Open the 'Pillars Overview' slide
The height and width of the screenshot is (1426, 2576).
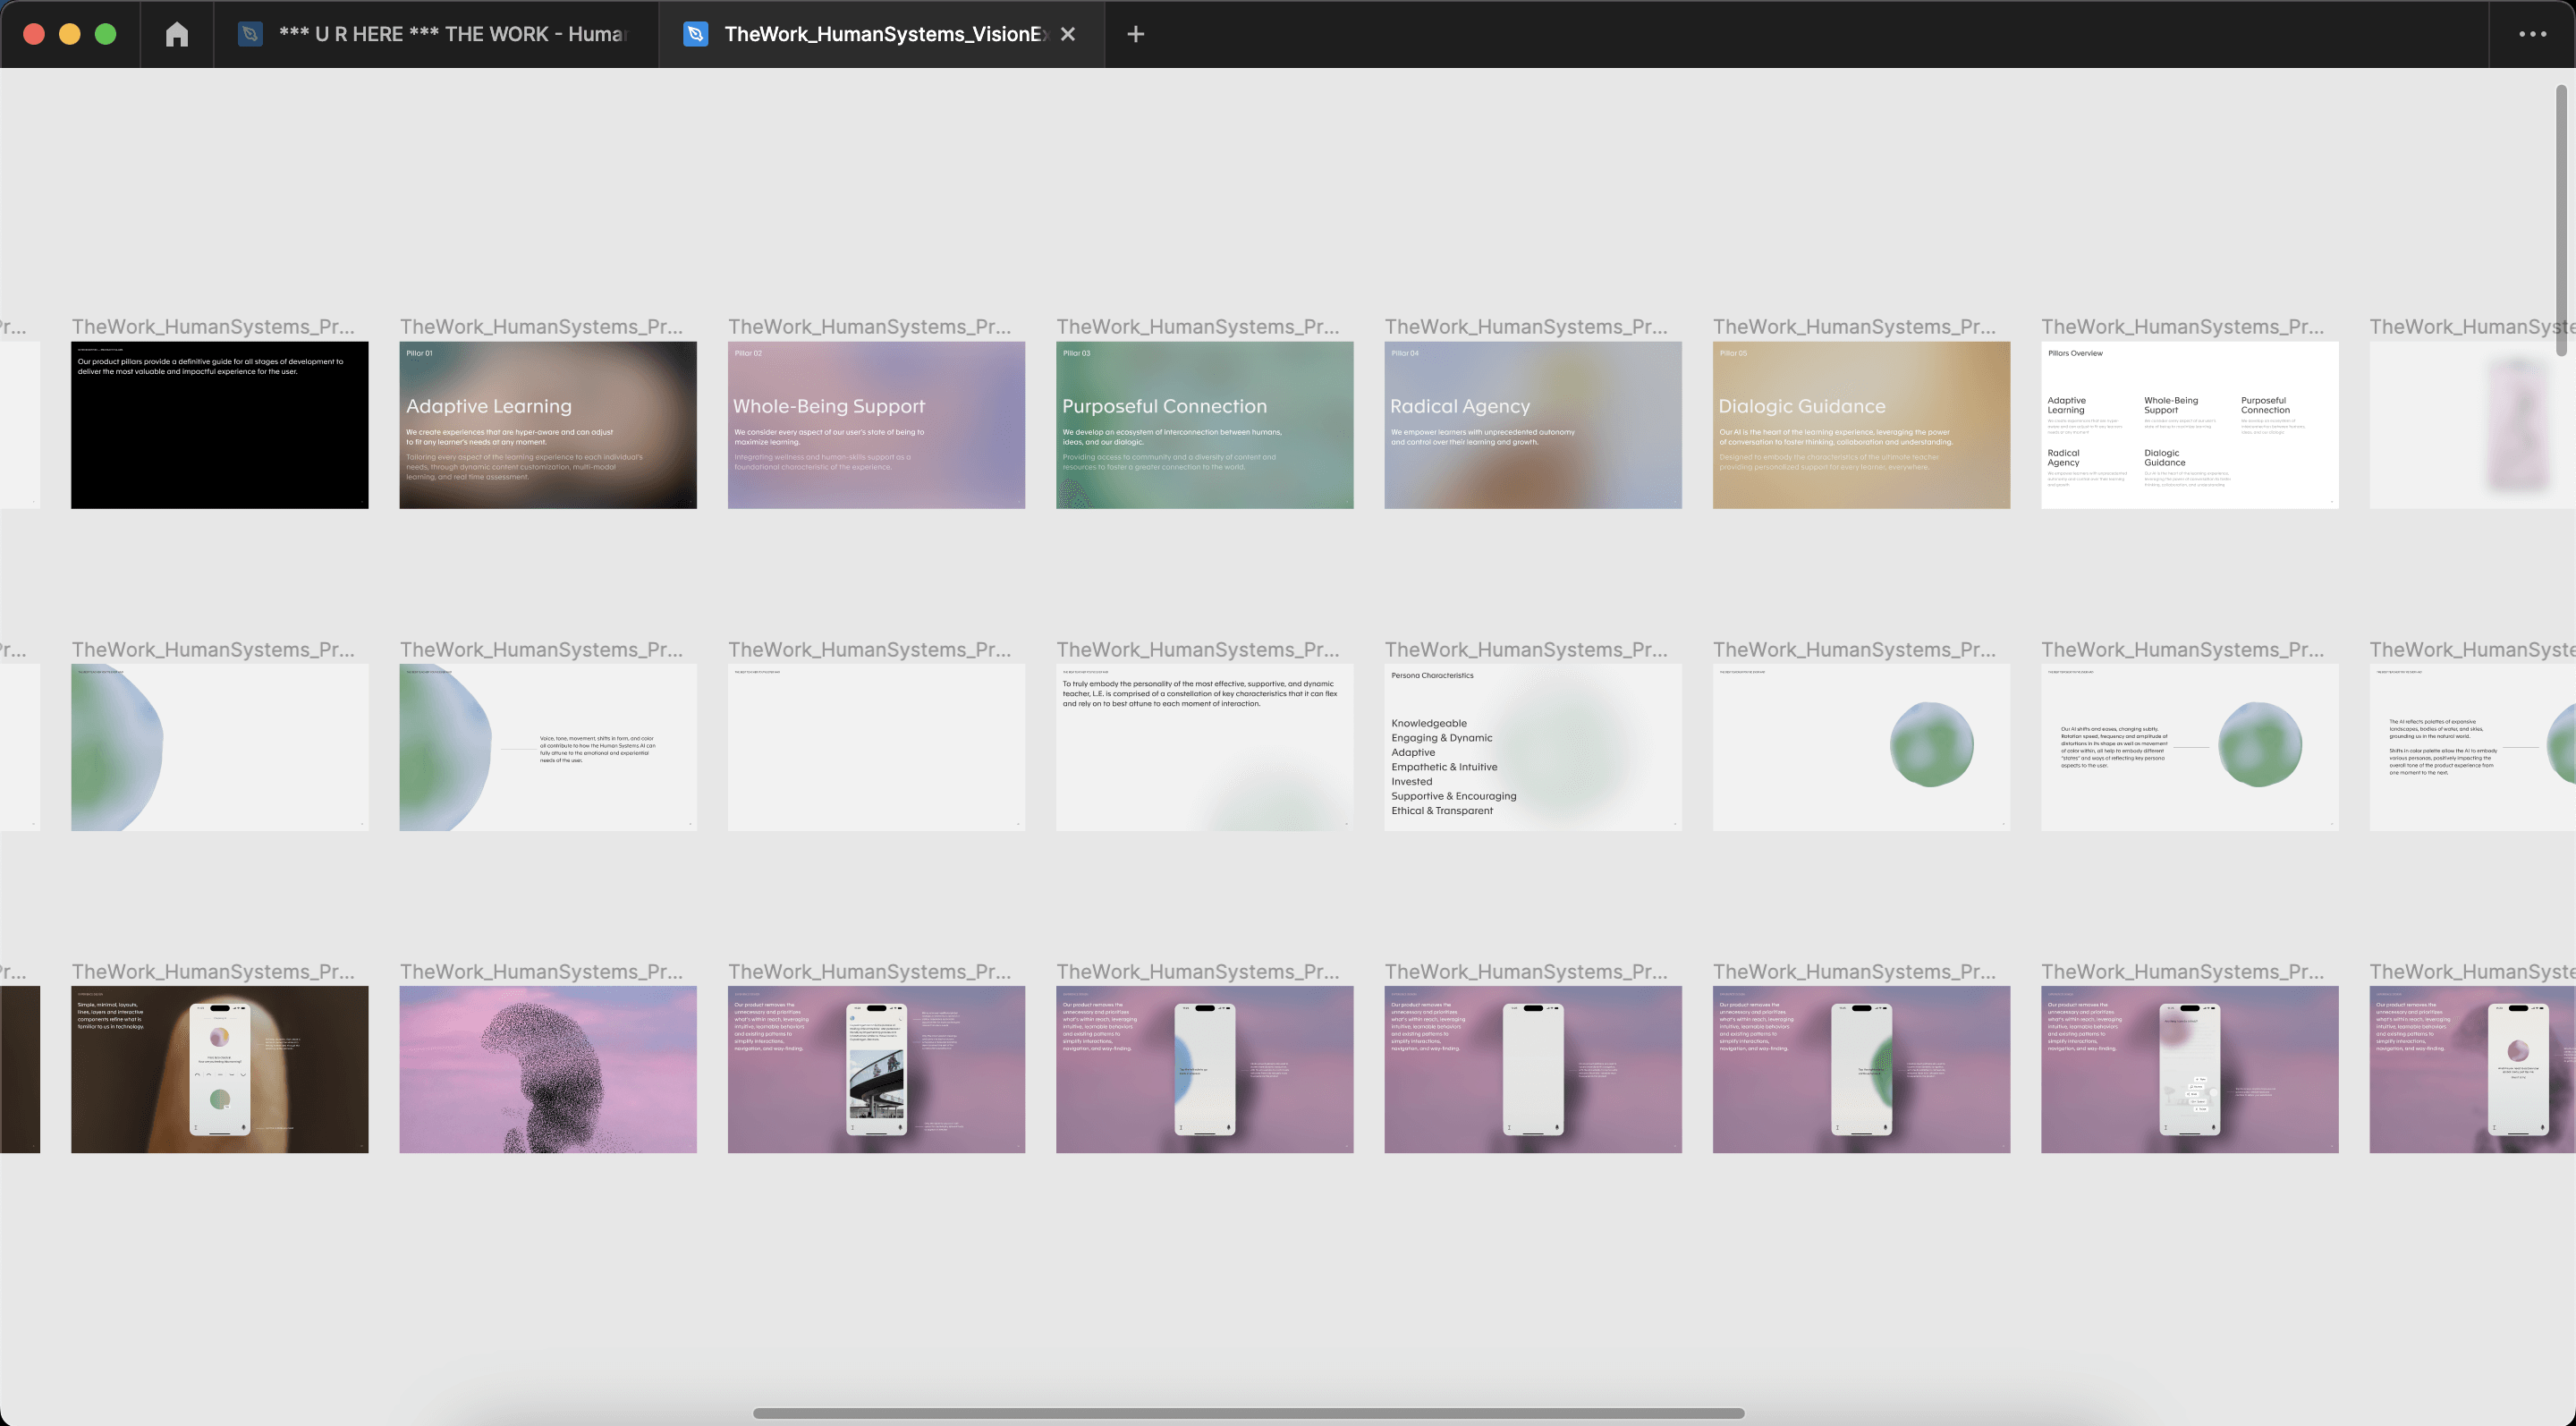point(2189,425)
